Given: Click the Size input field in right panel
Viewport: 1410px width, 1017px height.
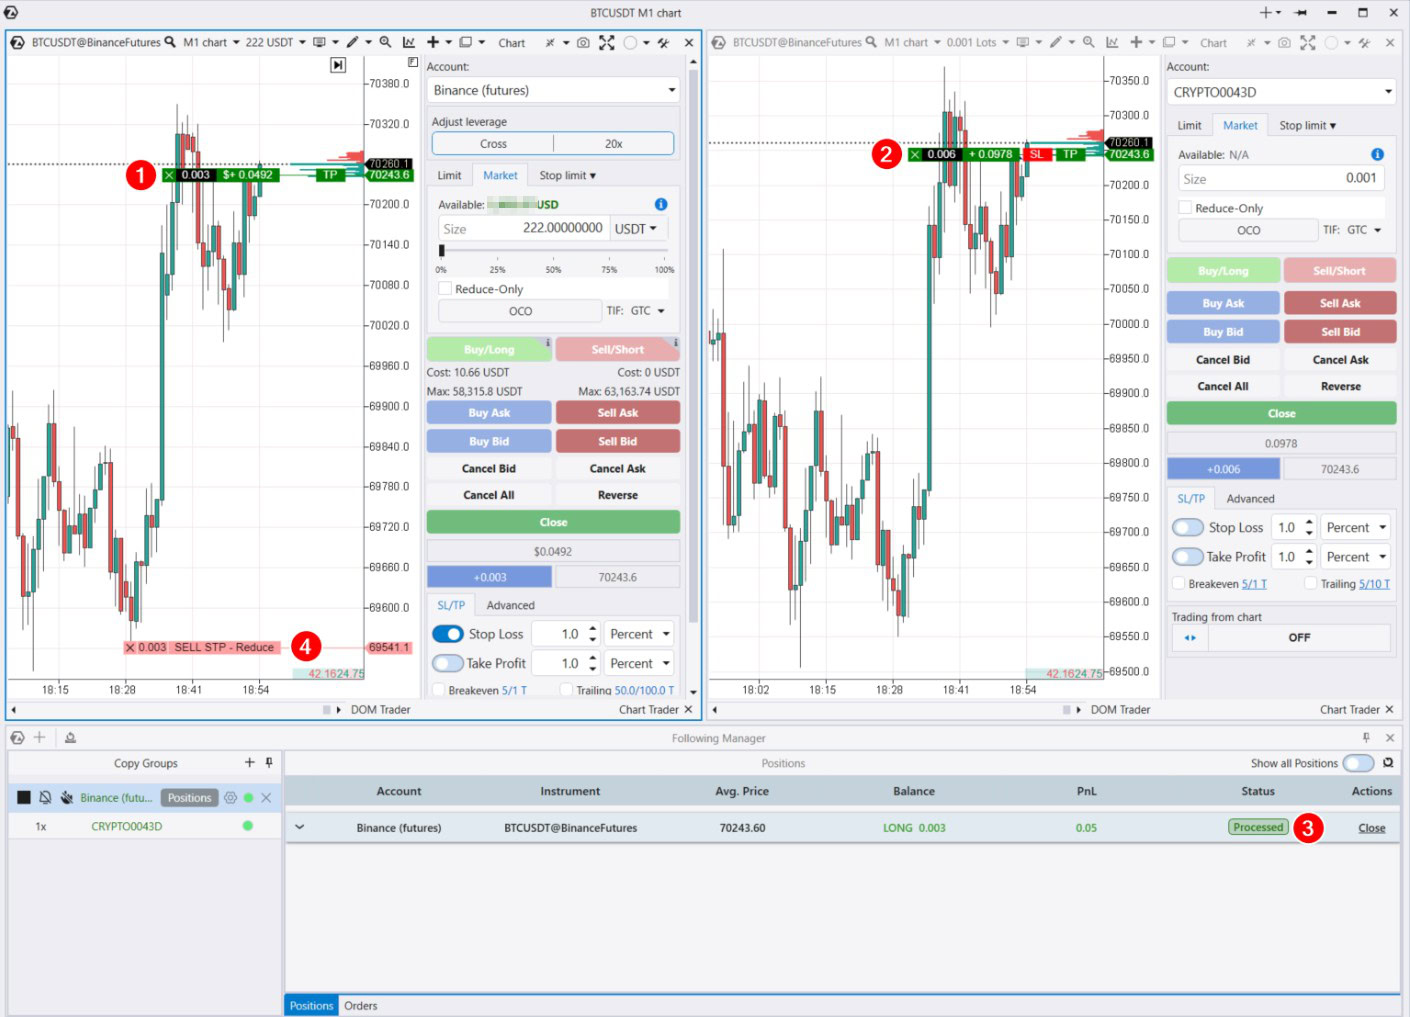Looking at the screenshot, I should coord(1281,179).
